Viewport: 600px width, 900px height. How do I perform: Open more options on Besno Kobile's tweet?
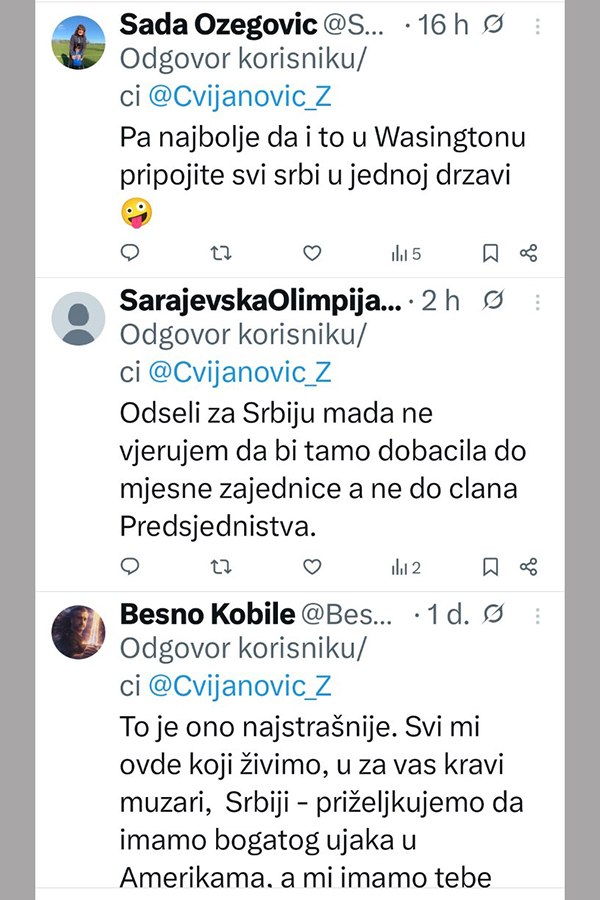click(x=539, y=613)
